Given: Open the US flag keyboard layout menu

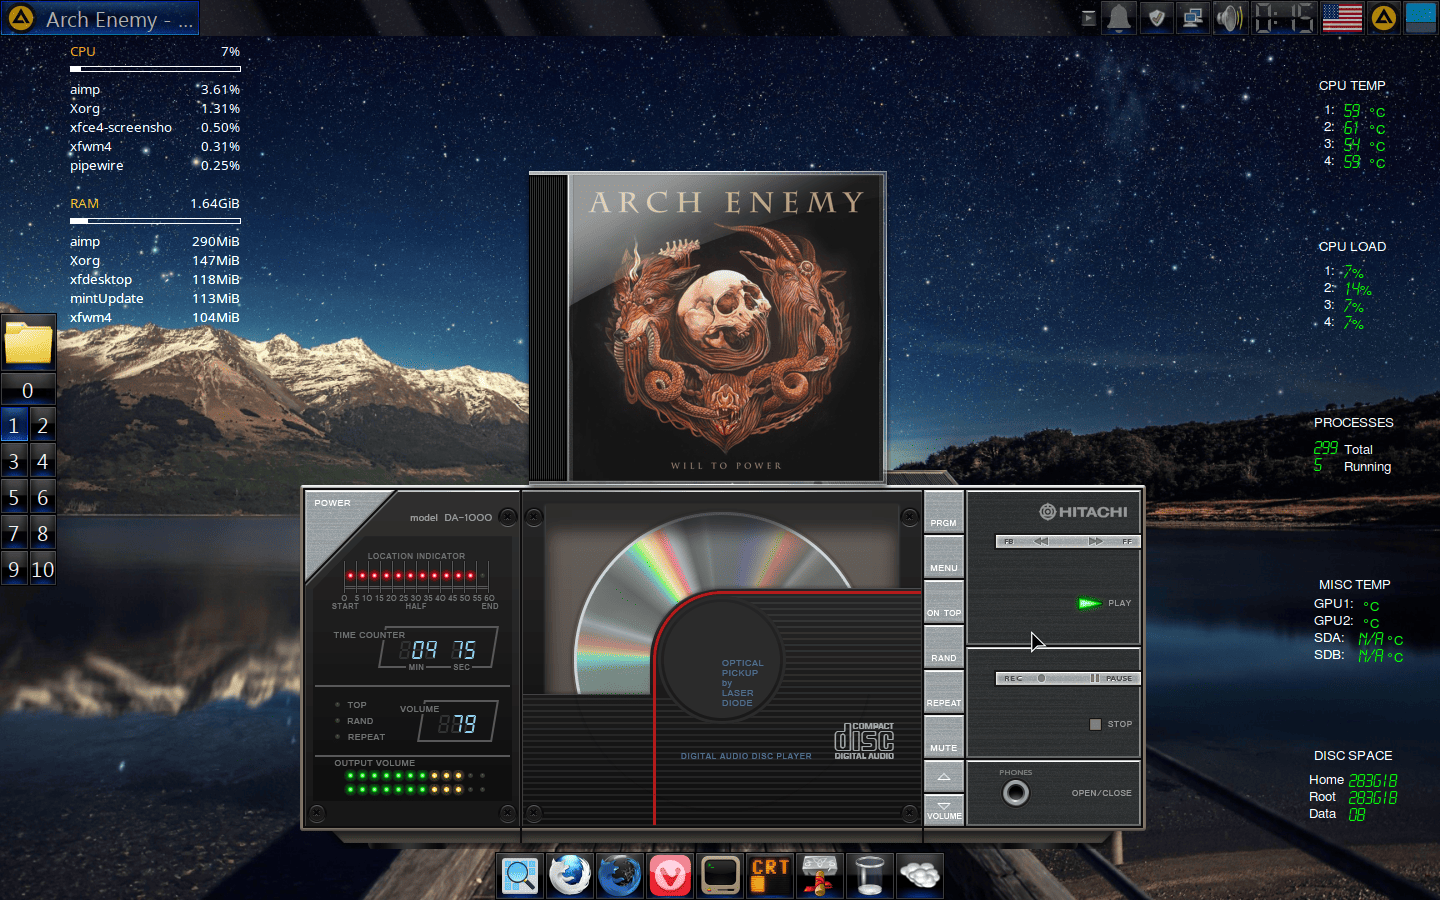Looking at the screenshot, I should tap(1342, 18).
